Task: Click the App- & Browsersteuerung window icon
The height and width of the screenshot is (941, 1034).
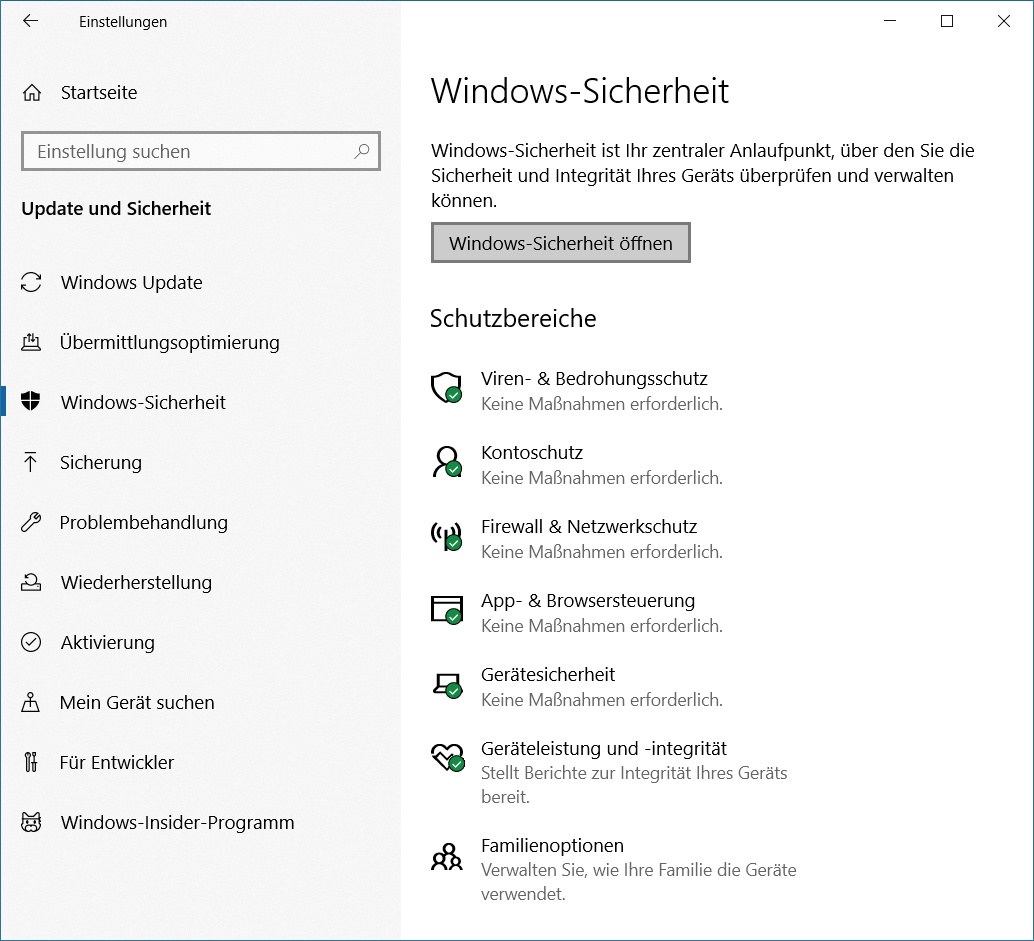Action: click(x=446, y=609)
